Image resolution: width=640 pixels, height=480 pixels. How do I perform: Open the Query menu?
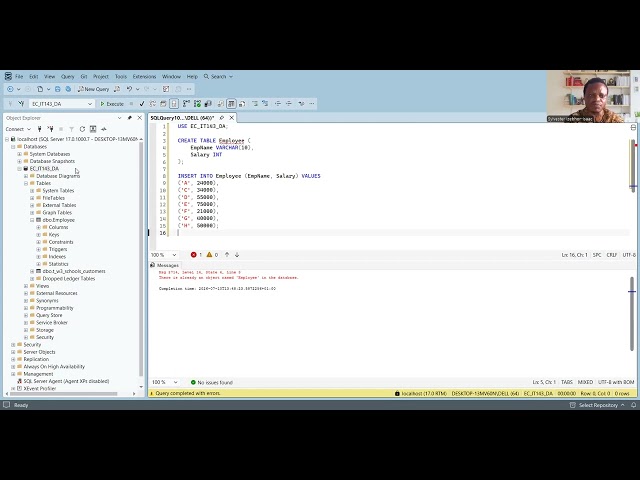pyautogui.click(x=68, y=76)
